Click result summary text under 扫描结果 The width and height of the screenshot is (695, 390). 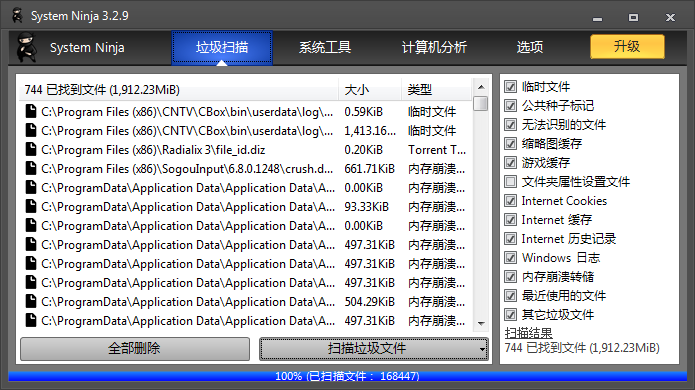582,348
